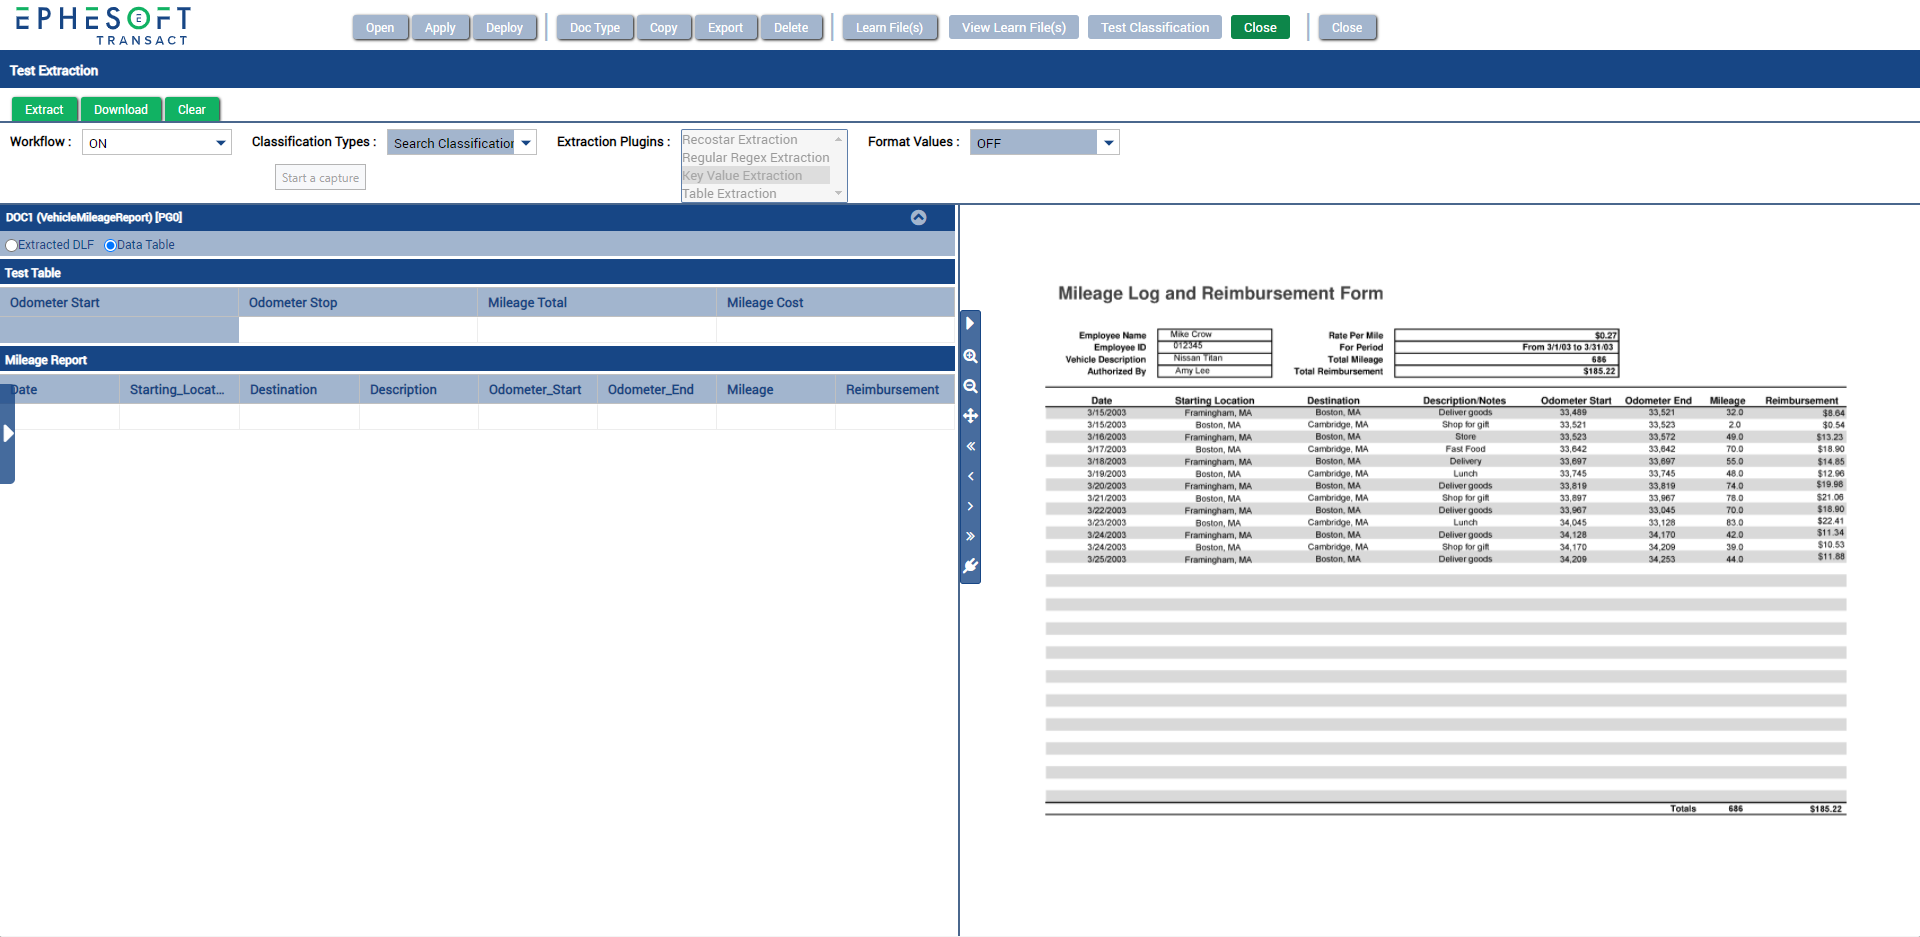
Task: Select Key Value Extraction plugin
Action: coord(756,176)
